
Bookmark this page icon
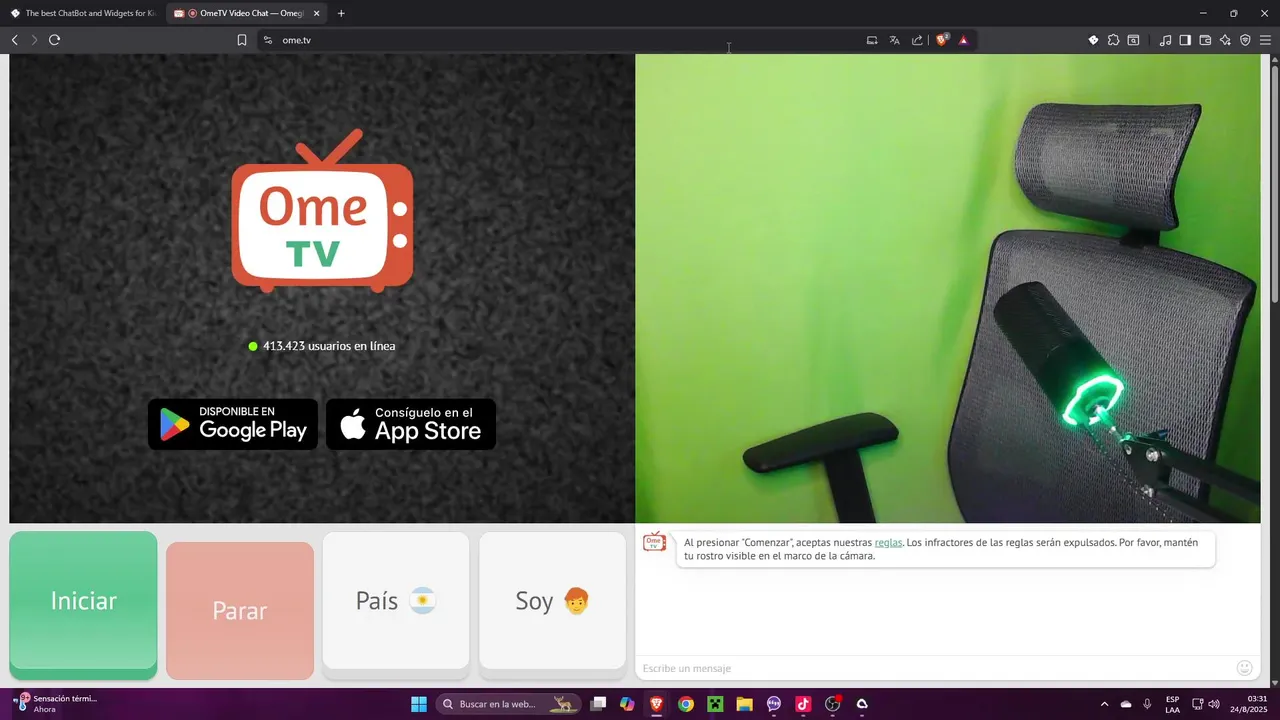pos(242,40)
